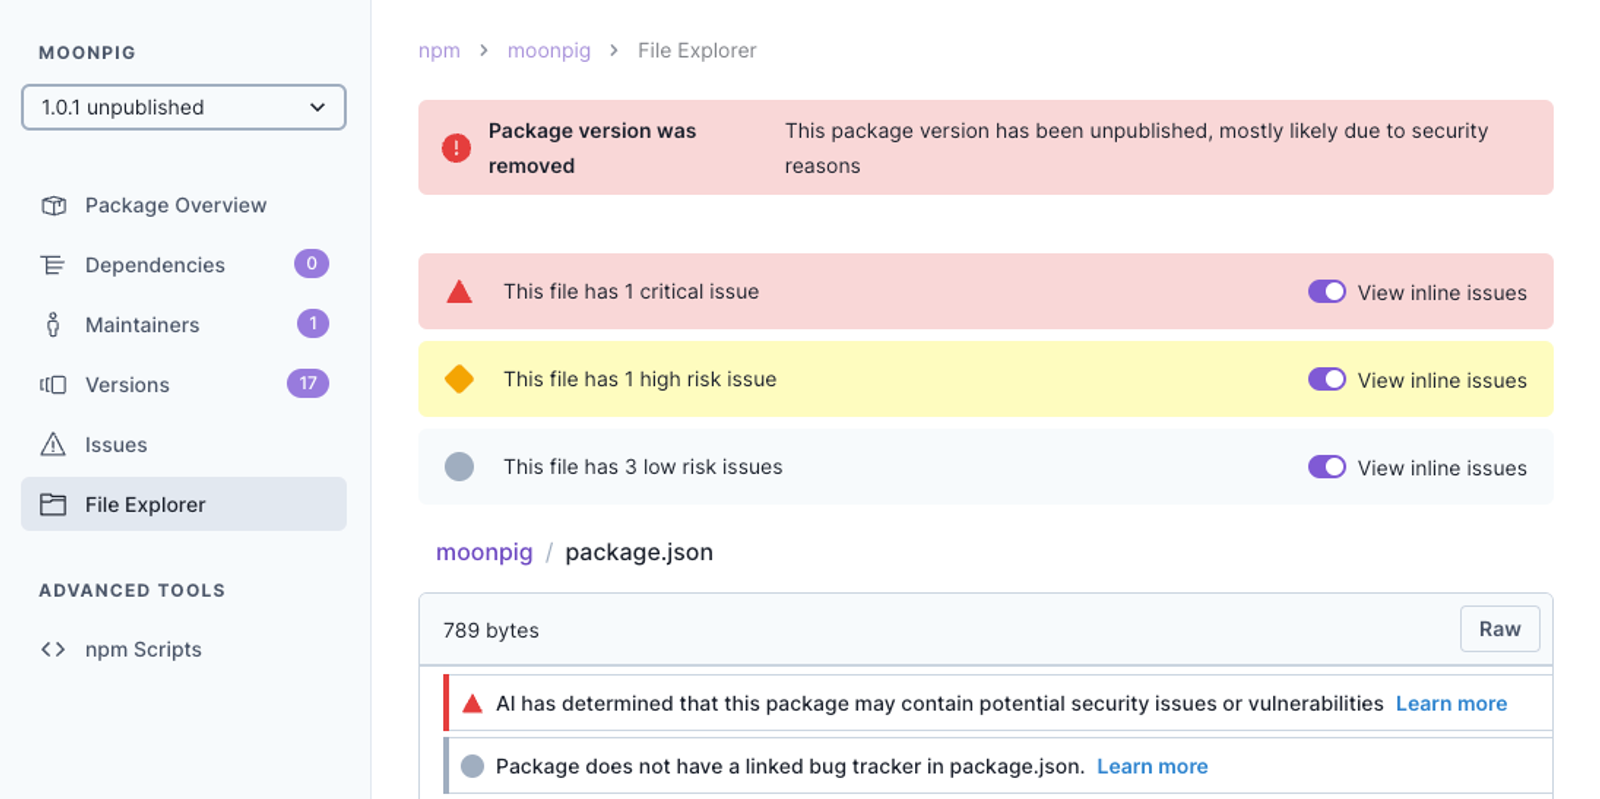Click 'This file has 3 low risk issues' text
This screenshot has height=799, width=1600.
[x=643, y=467]
